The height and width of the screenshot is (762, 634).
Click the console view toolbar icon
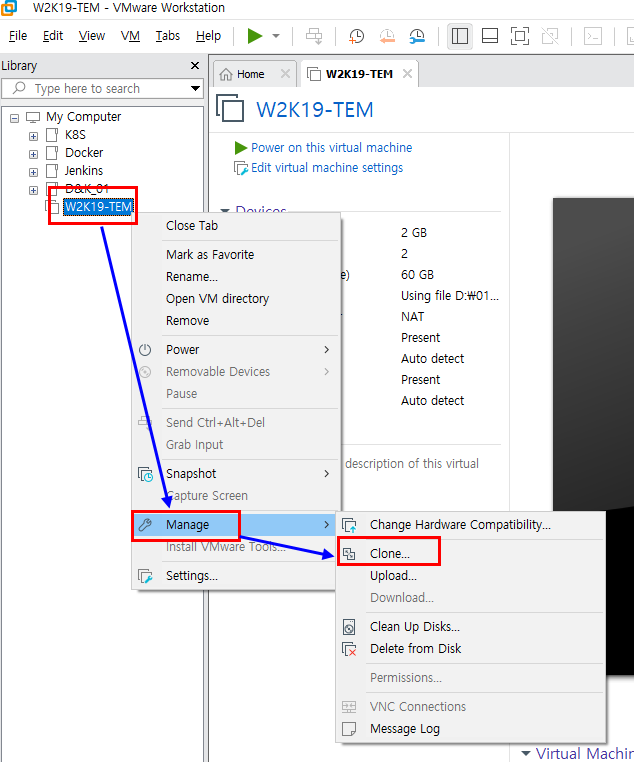point(593,36)
